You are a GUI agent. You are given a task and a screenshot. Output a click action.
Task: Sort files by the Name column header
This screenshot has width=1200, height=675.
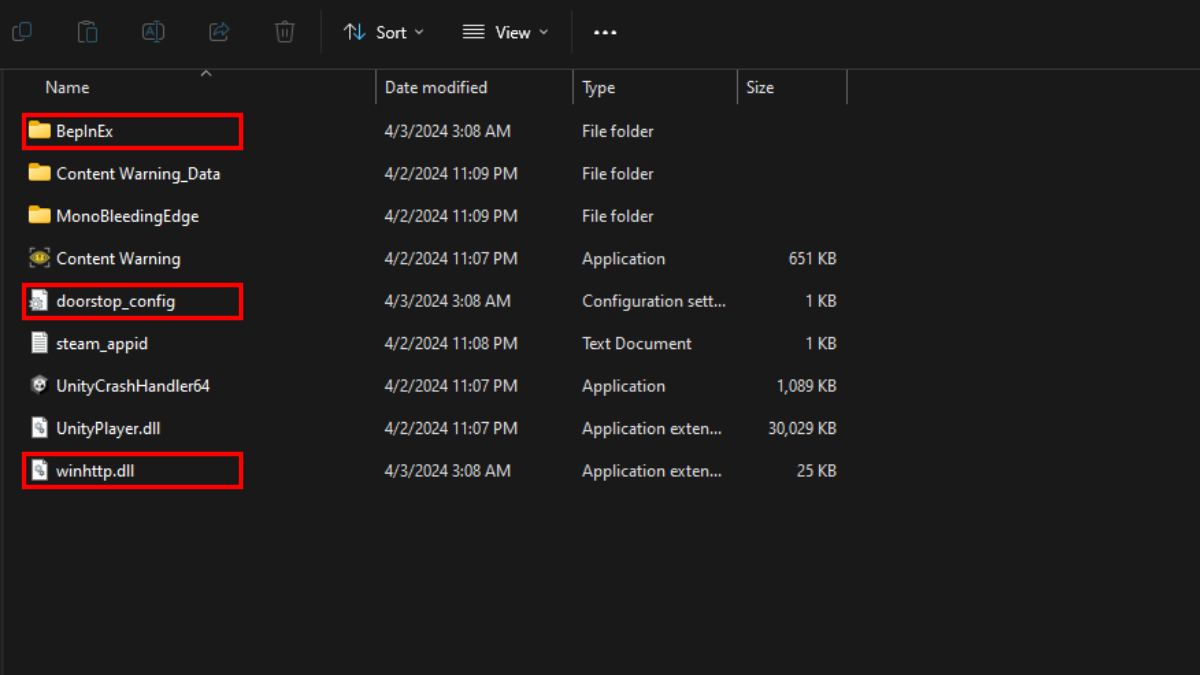click(67, 88)
